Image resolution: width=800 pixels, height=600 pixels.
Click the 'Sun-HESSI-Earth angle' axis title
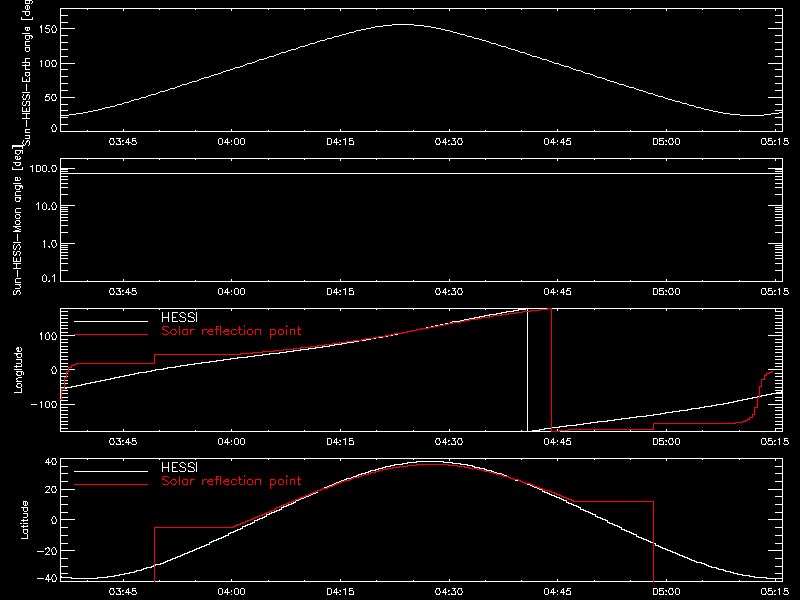click(x=27, y=73)
